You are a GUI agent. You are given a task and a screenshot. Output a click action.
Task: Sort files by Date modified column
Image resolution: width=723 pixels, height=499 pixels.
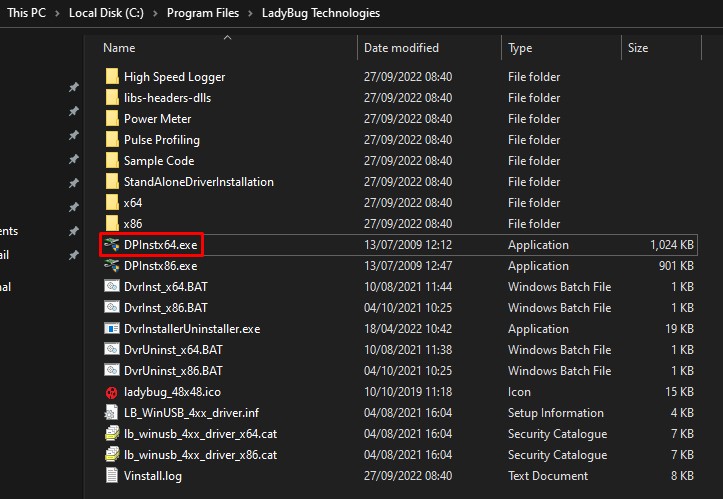[x=401, y=48]
